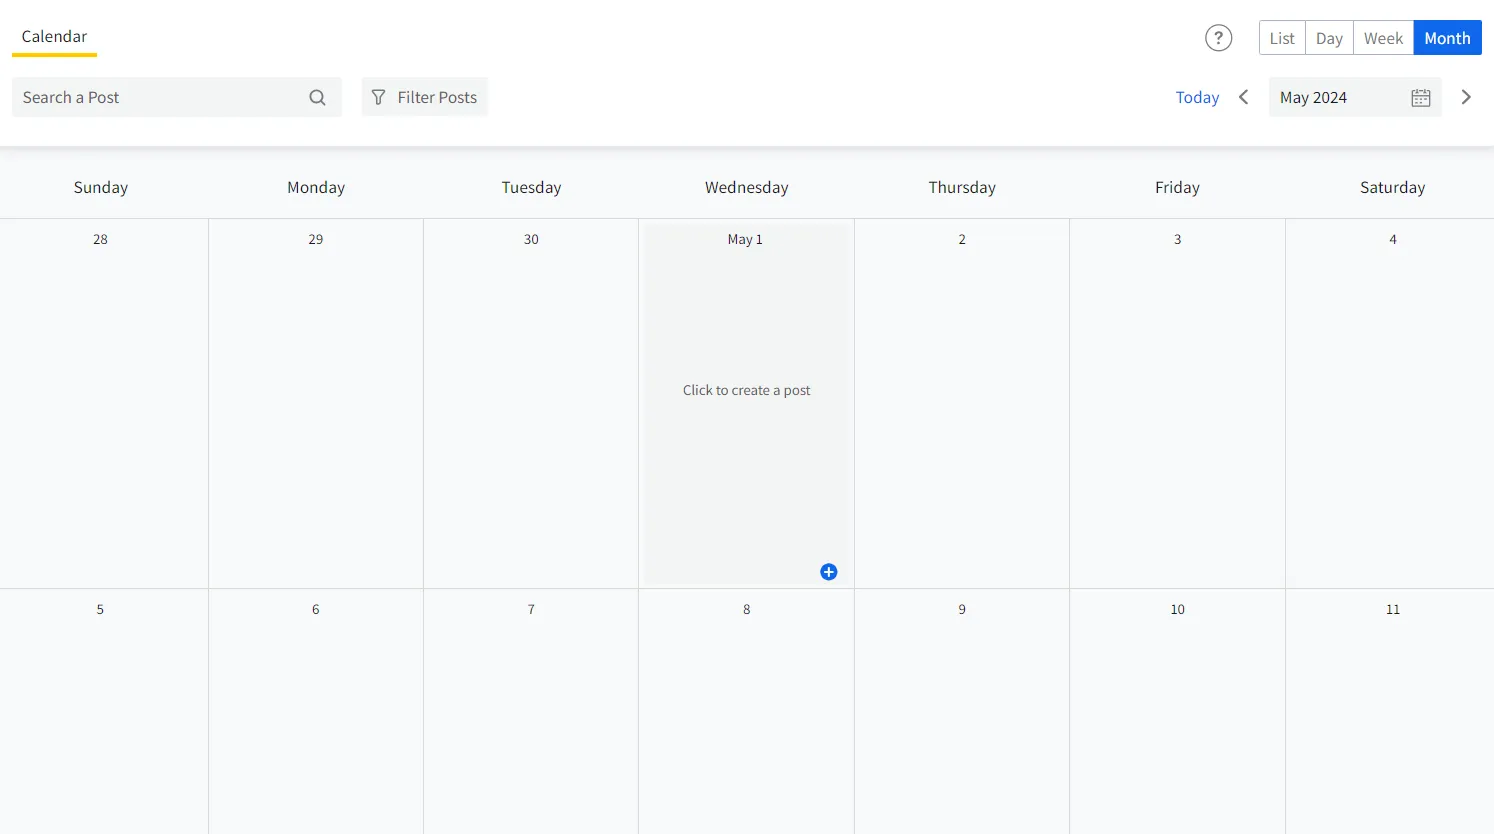Enable the Week view

point(1383,37)
